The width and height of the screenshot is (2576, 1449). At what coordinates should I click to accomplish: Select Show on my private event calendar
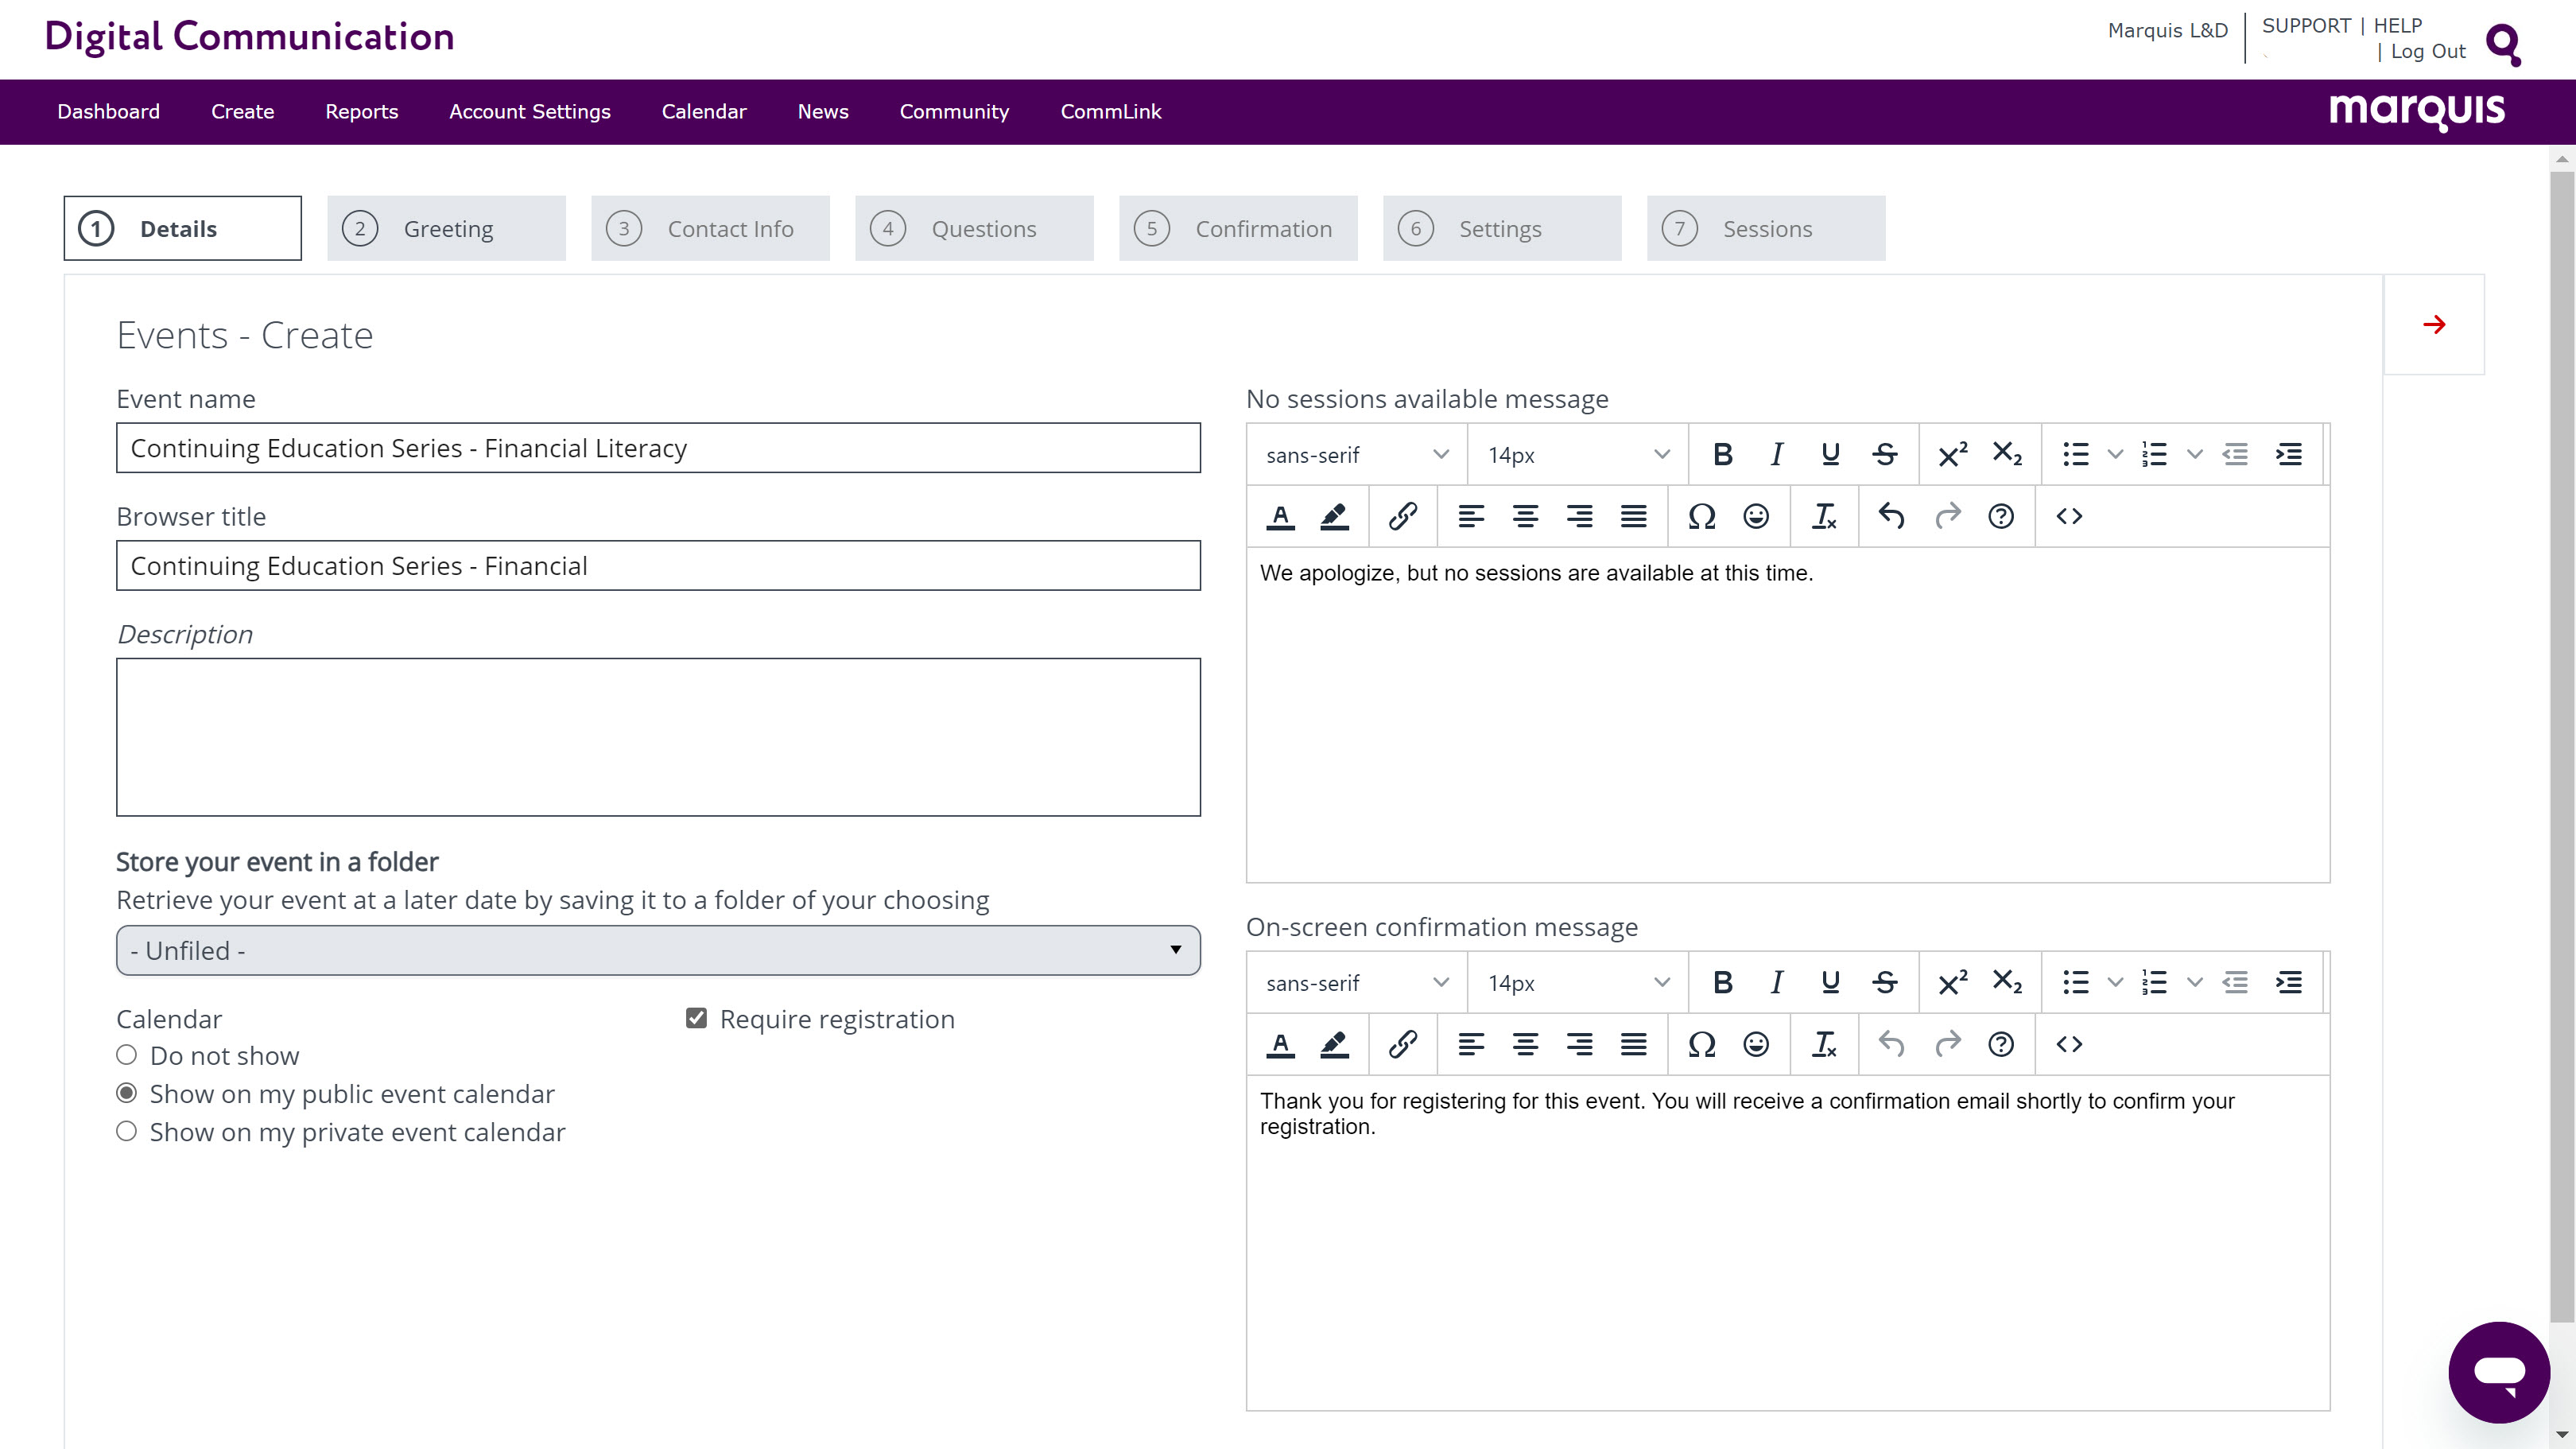[126, 1131]
